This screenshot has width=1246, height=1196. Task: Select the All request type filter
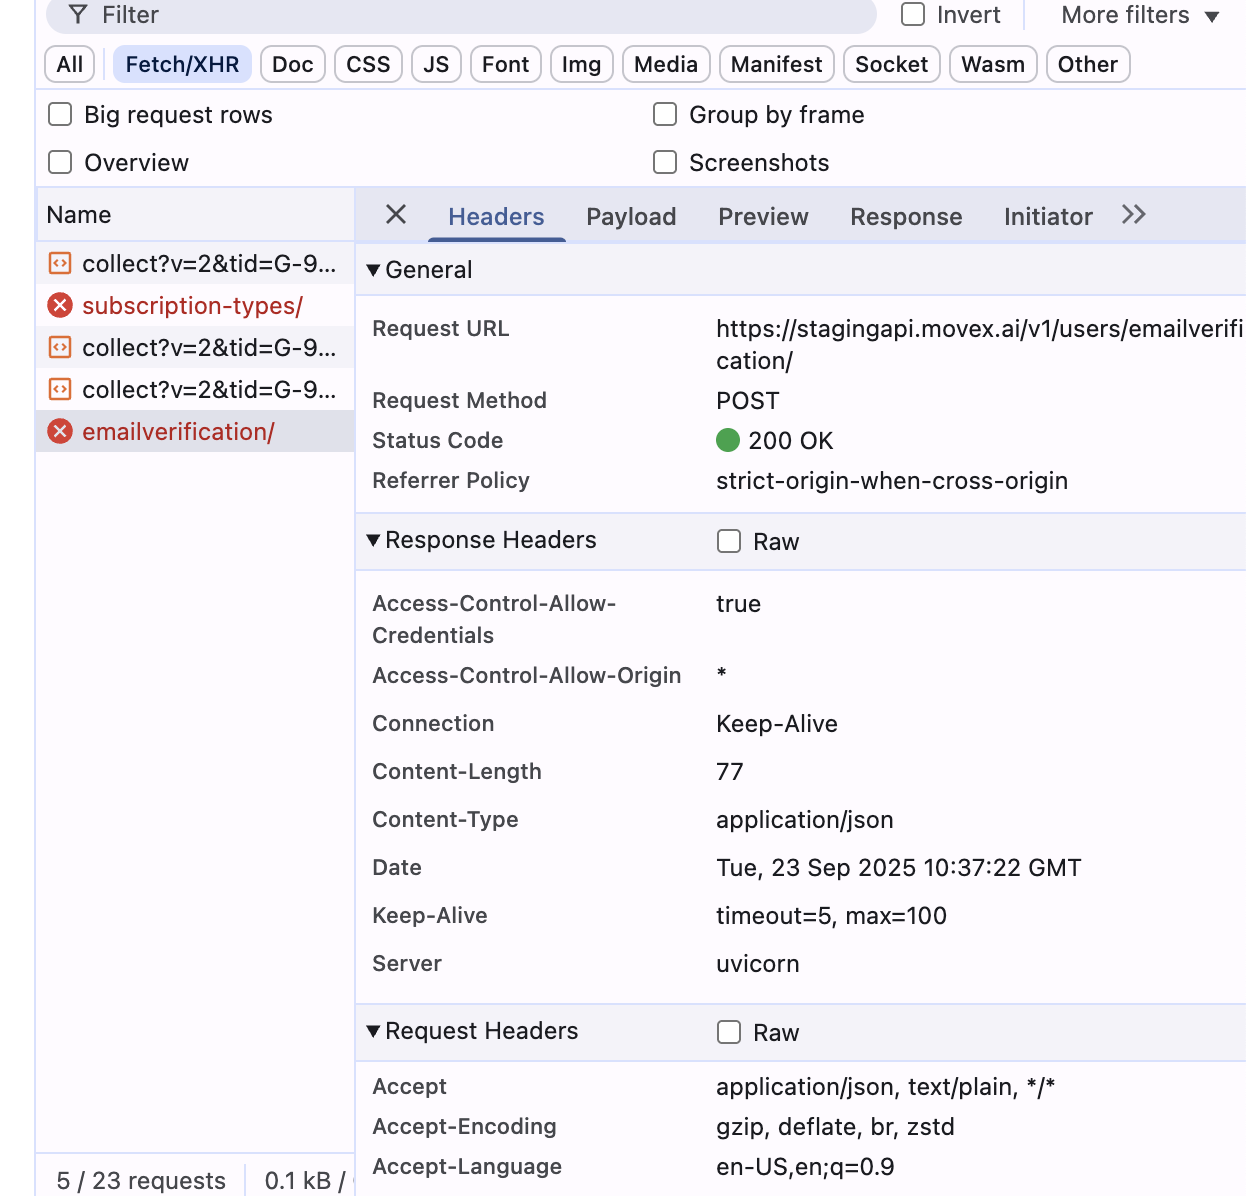[70, 65]
